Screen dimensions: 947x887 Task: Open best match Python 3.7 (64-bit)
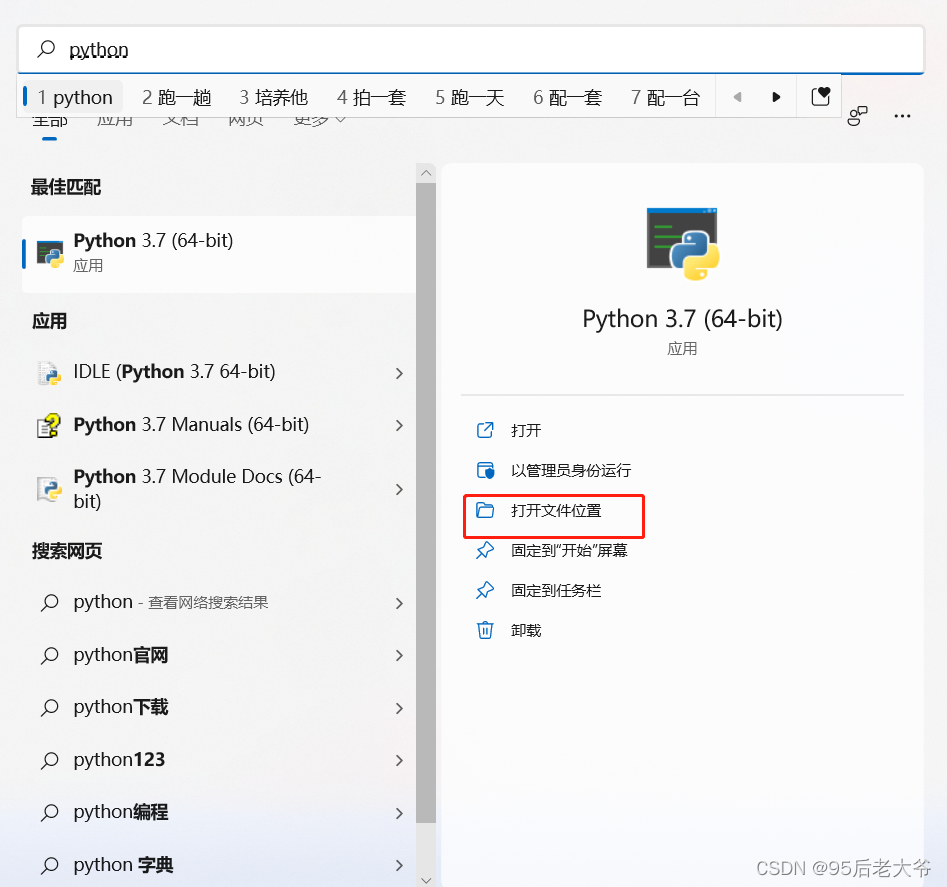point(219,254)
